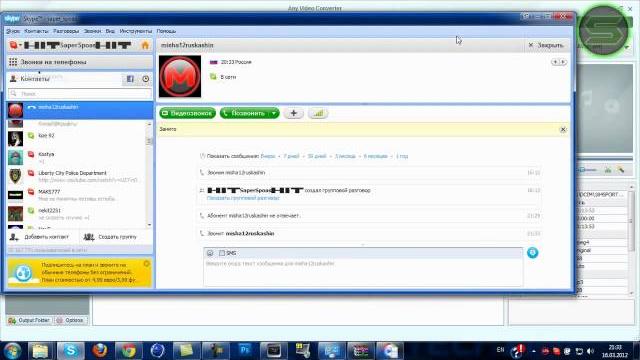Click the EN language indicator
The width and height of the screenshot is (640, 360).
(x=500, y=350)
